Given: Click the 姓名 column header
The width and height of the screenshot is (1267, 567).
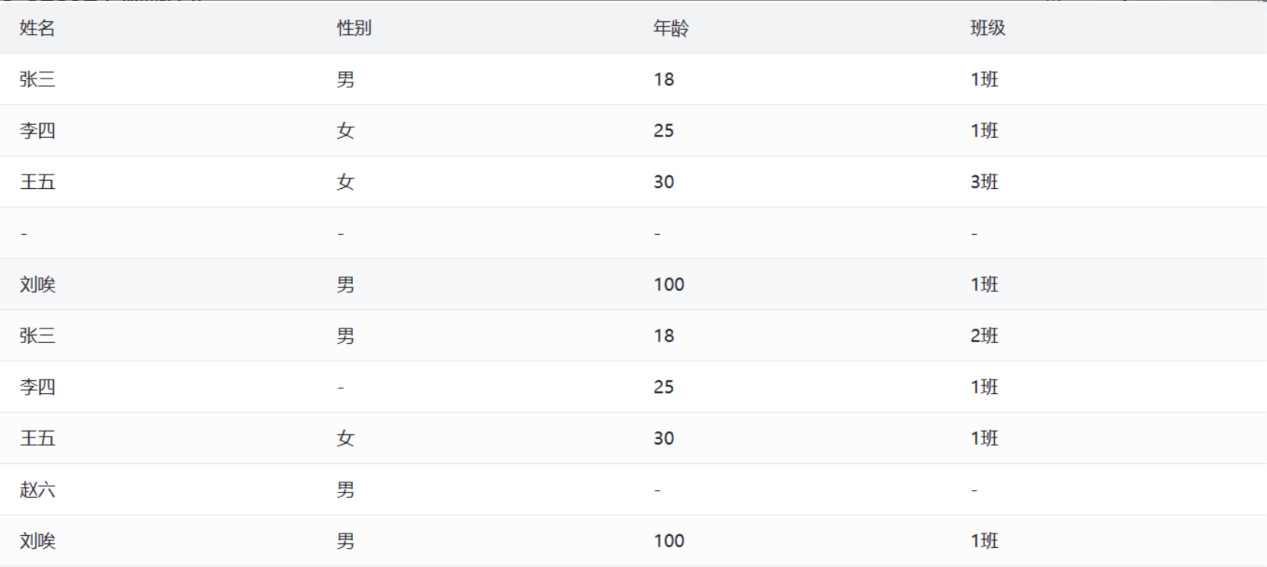Looking at the screenshot, I should click(x=37, y=28).
